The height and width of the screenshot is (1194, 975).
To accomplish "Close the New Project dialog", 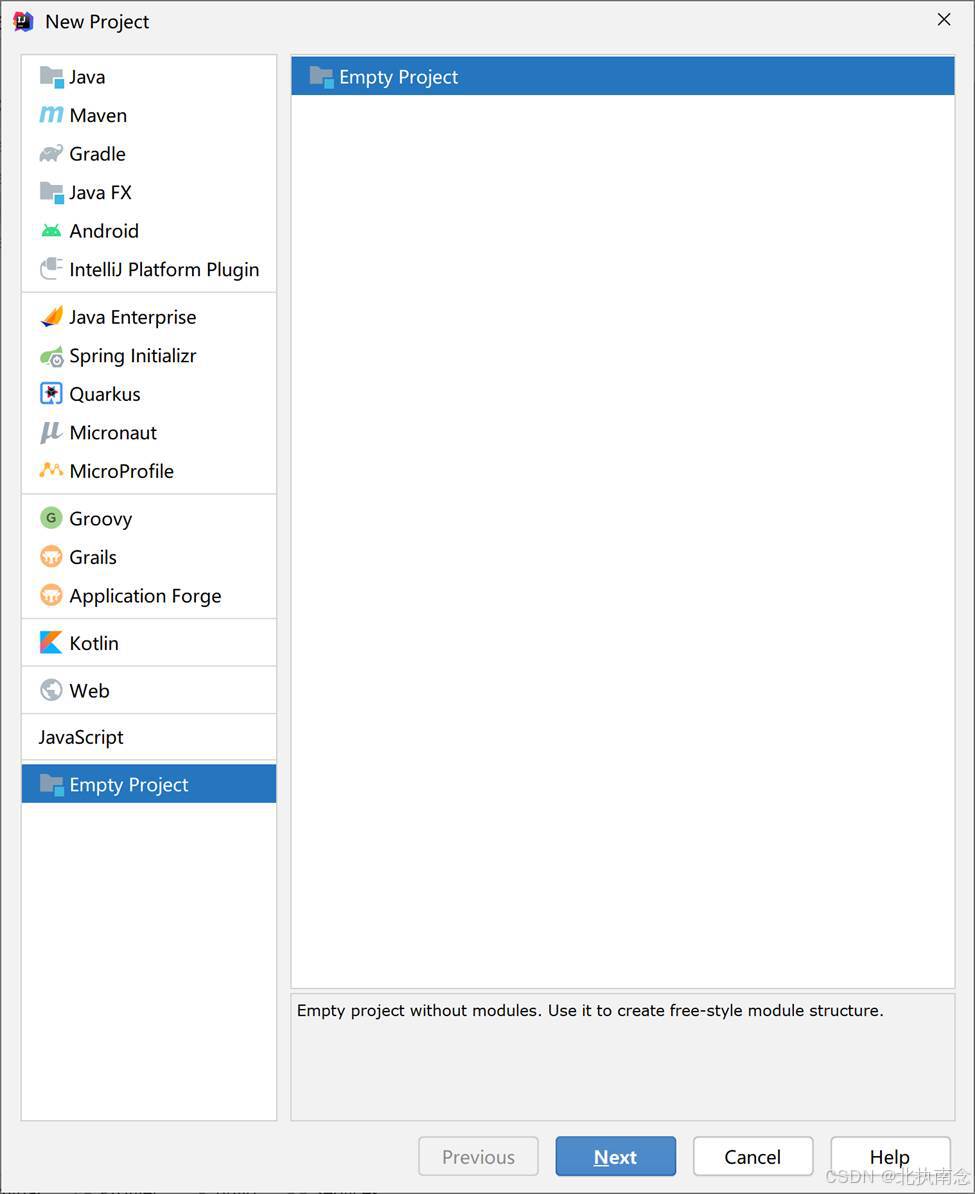I will pyautogui.click(x=944, y=20).
